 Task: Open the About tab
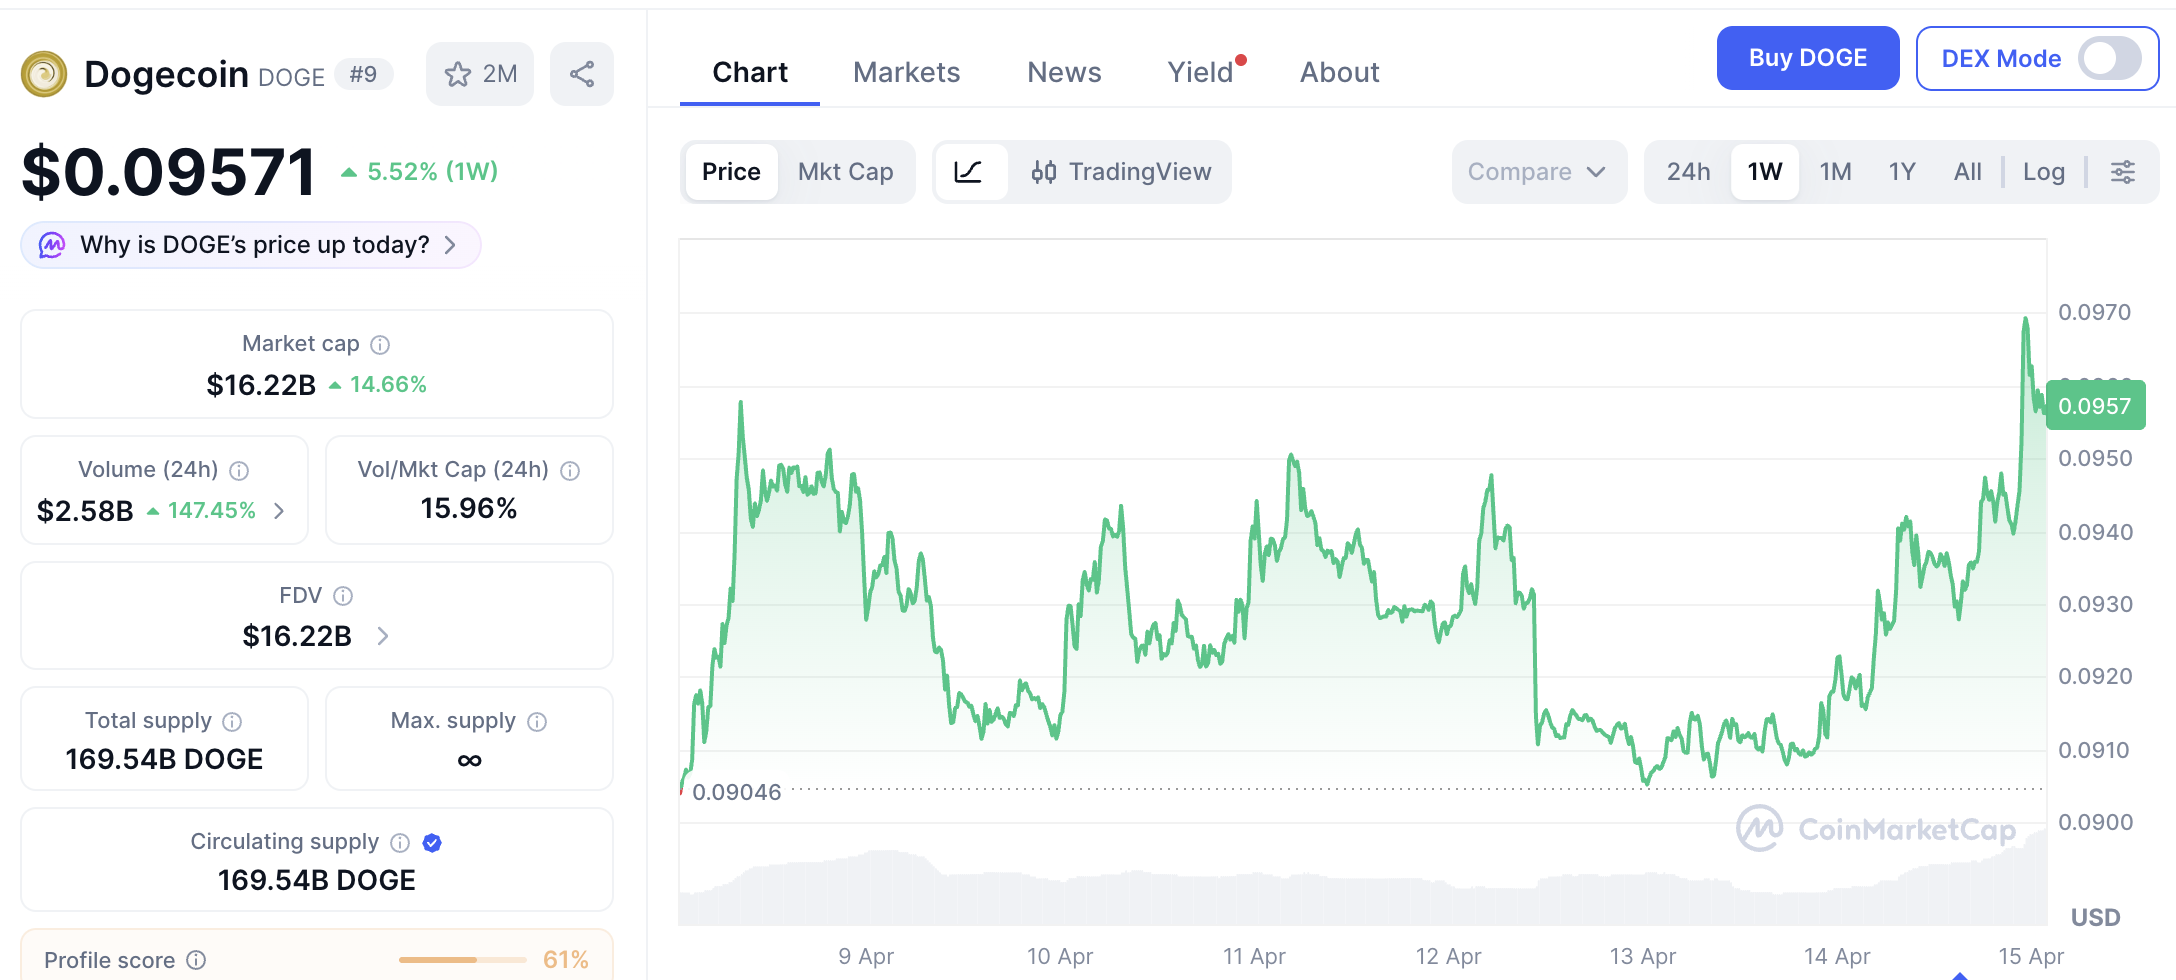pyautogui.click(x=1339, y=72)
